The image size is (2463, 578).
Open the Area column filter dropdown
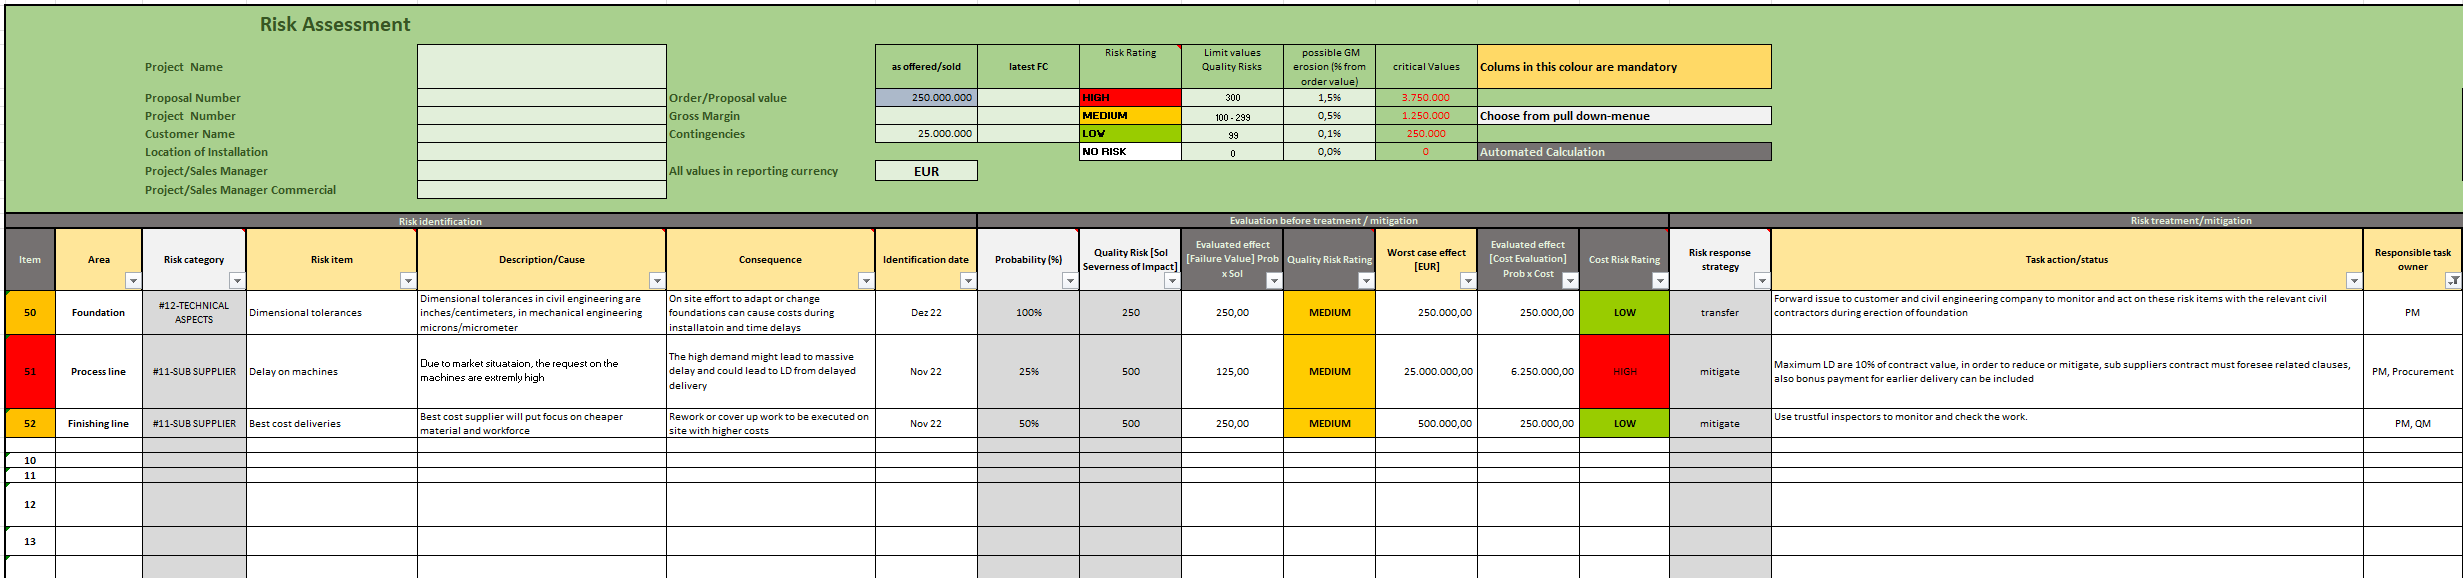coord(133,281)
